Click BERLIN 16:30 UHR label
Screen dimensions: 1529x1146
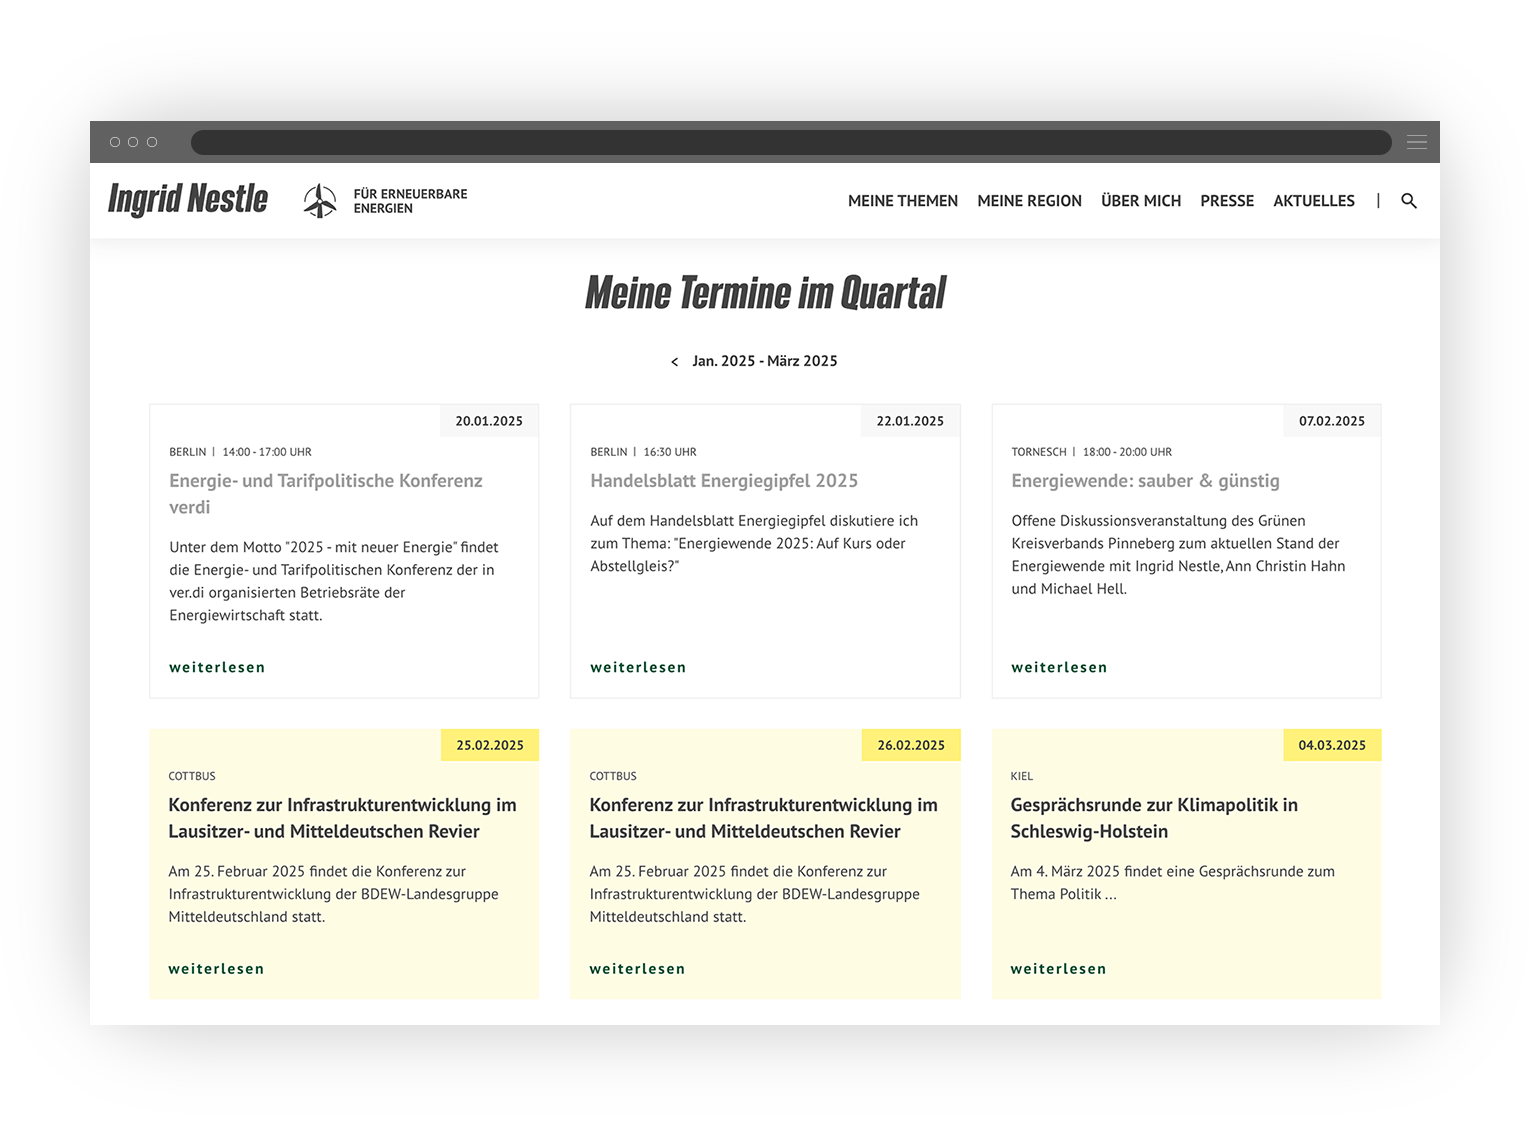point(643,452)
